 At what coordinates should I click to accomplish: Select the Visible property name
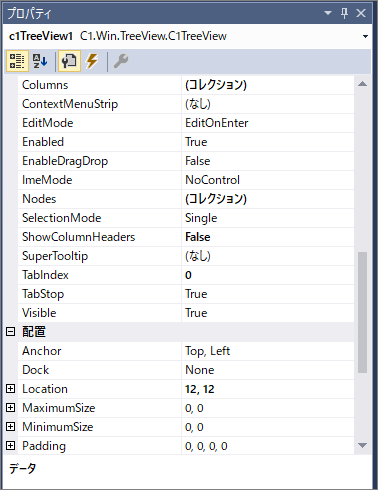click(x=39, y=313)
